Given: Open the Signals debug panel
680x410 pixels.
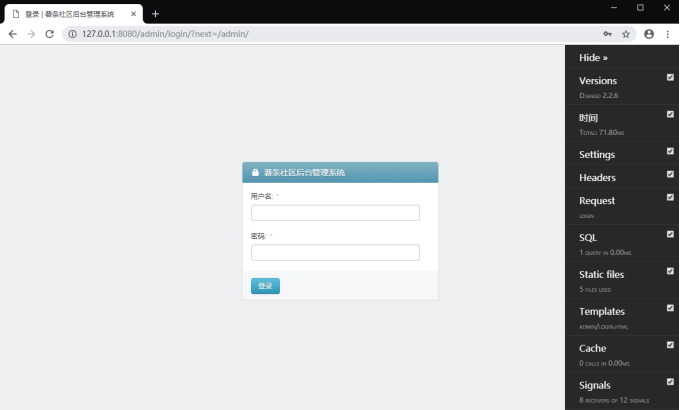Looking at the screenshot, I should click(595, 385).
